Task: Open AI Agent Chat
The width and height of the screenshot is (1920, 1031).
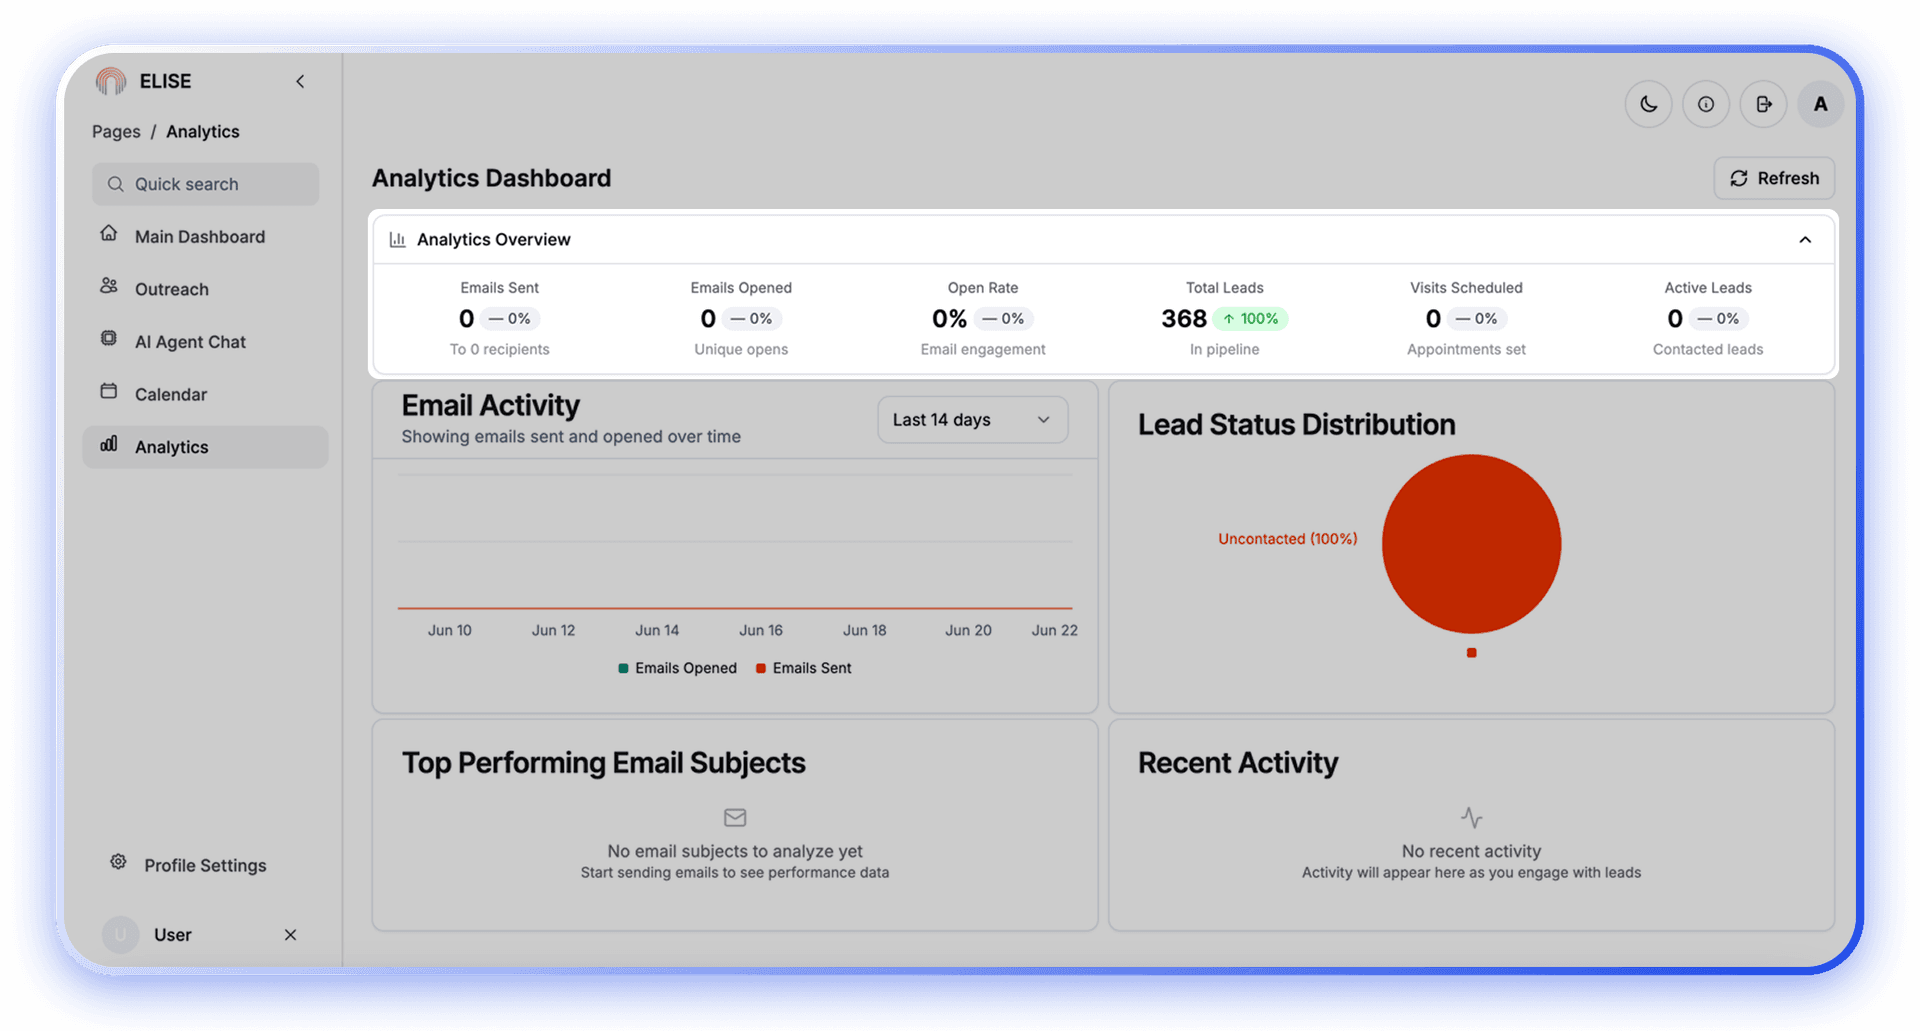Action: (x=190, y=342)
